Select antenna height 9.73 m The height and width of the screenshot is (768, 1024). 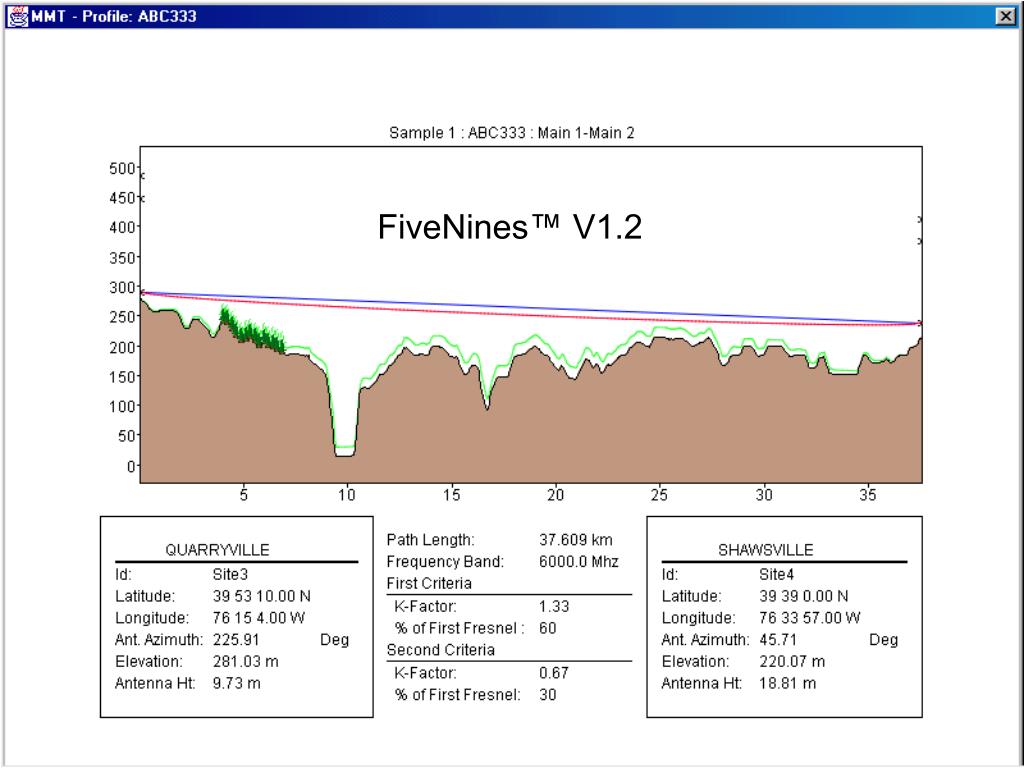(236, 683)
